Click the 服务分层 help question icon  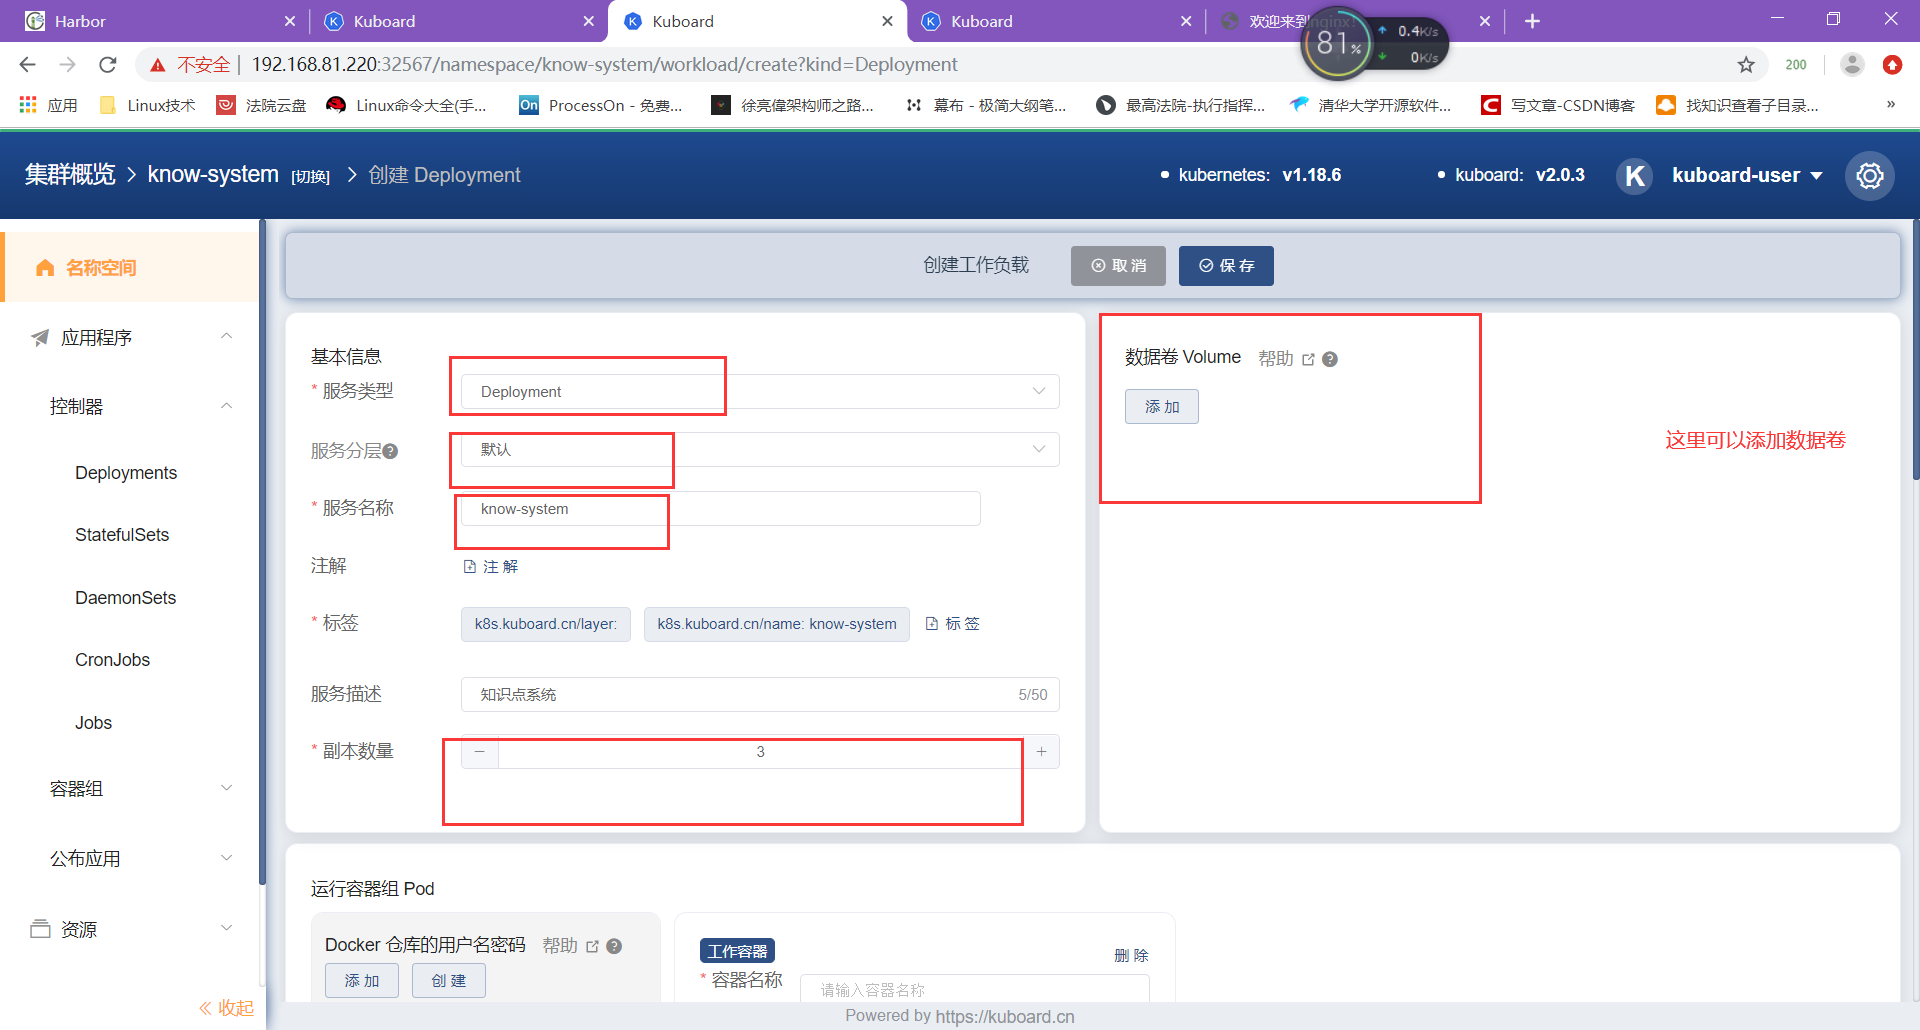click(x=391, y=451)
